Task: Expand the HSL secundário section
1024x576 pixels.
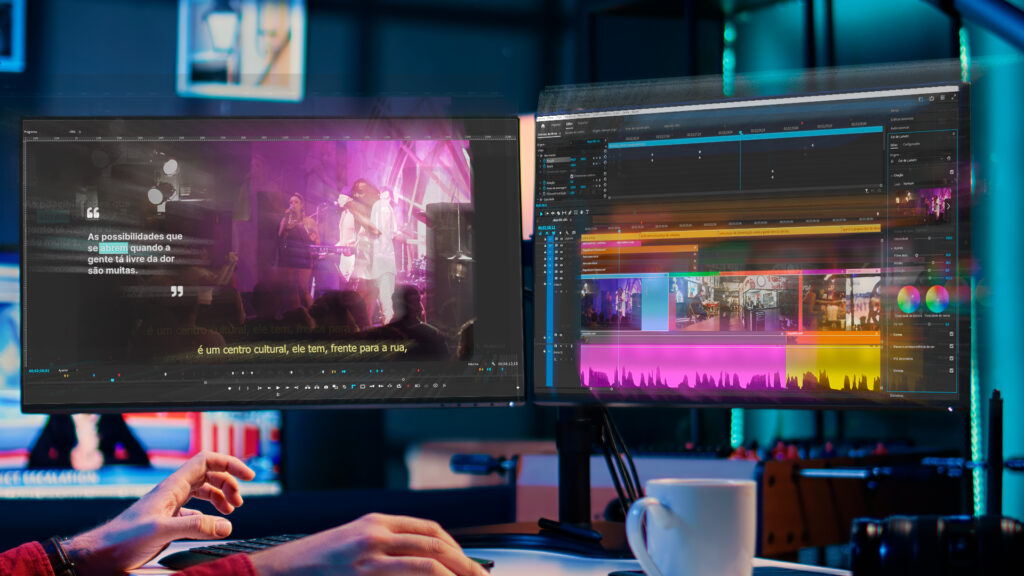Action: point(891,359)
